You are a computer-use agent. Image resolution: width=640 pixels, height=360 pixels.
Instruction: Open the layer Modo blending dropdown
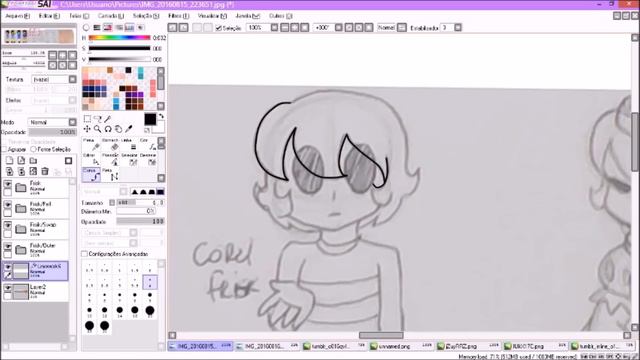click(x=72, y=122)
